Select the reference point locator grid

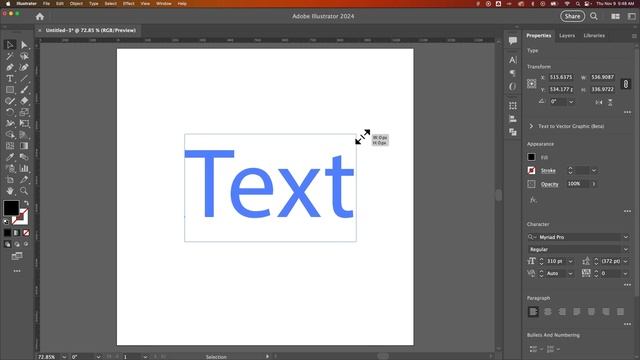click(x=531, y=84)
